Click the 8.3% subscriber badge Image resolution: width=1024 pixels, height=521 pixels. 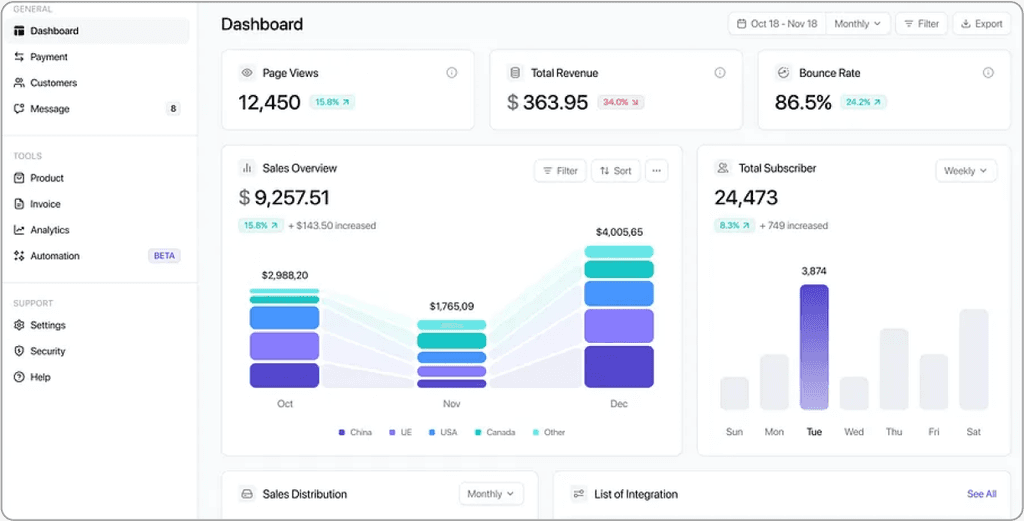click(x=735, y=226)
